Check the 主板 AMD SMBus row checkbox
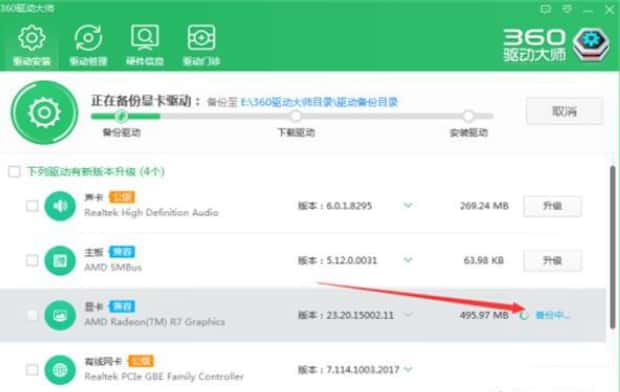The image size is (620, 392). click(32, 260)
